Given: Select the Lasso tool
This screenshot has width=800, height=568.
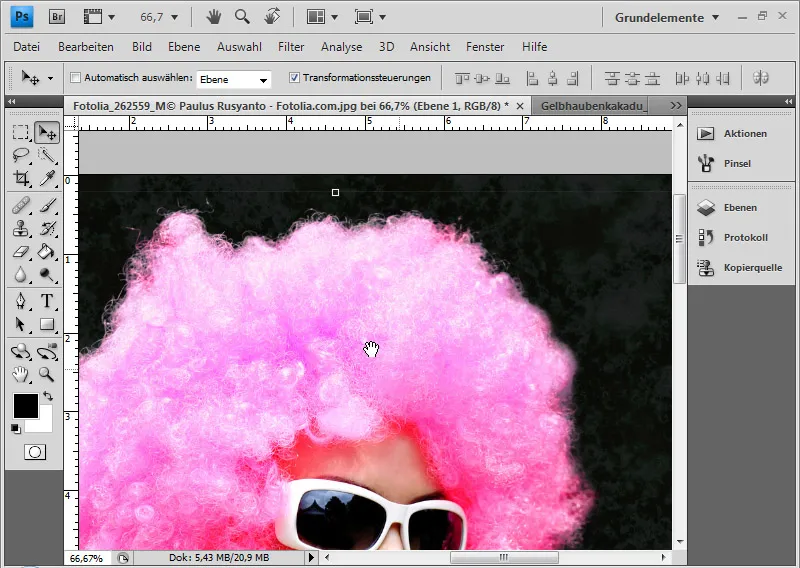Looking at the screenshot, I should click(20, 155).
